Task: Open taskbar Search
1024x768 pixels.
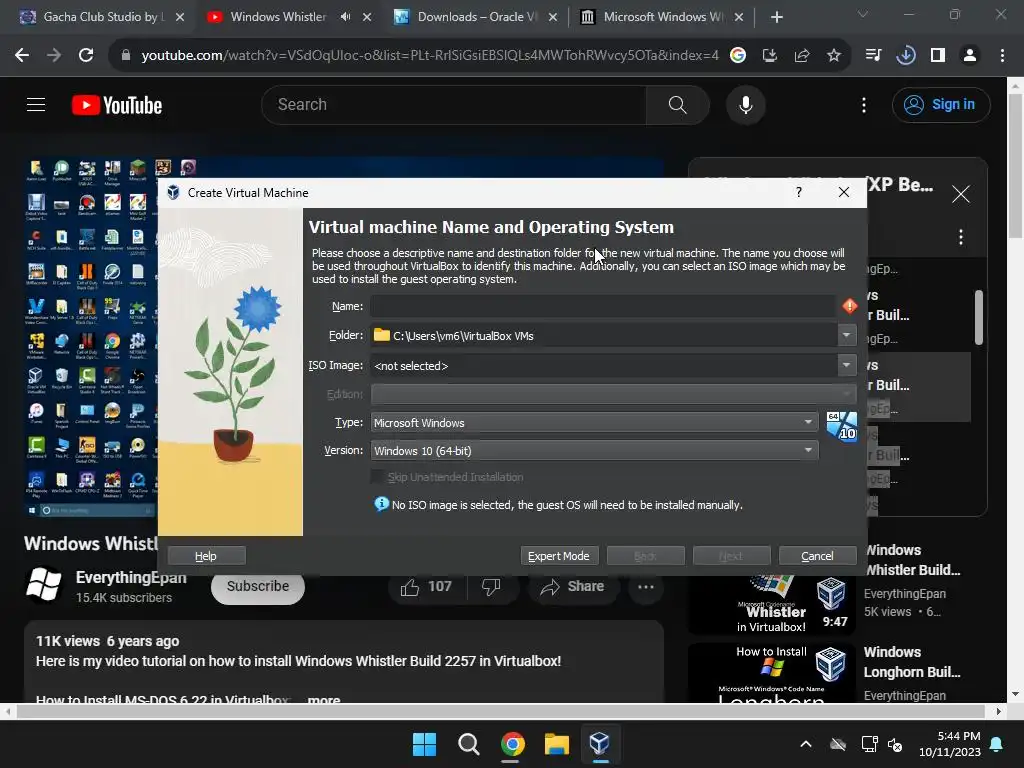Action: (468, 744)
